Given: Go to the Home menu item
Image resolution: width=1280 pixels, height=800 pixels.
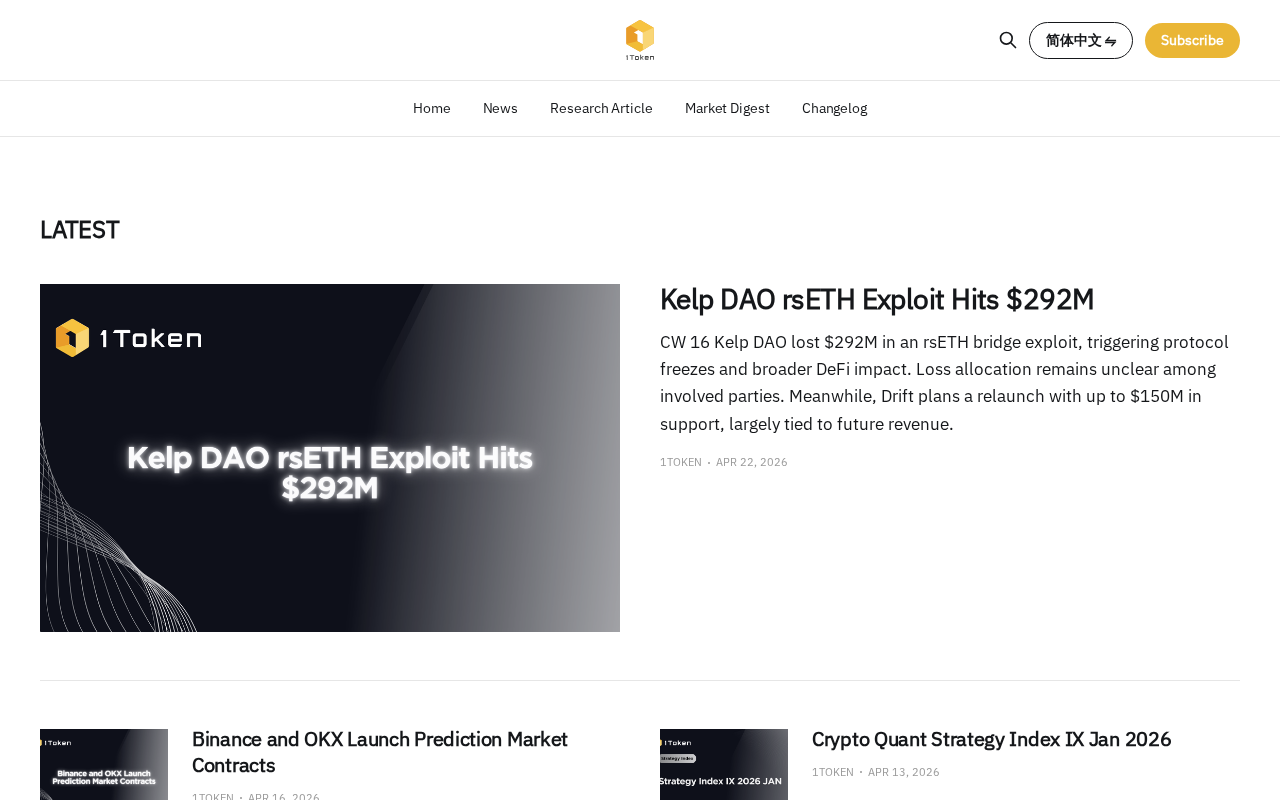Looking at the screenshot, I should click(x=432, y=108).
